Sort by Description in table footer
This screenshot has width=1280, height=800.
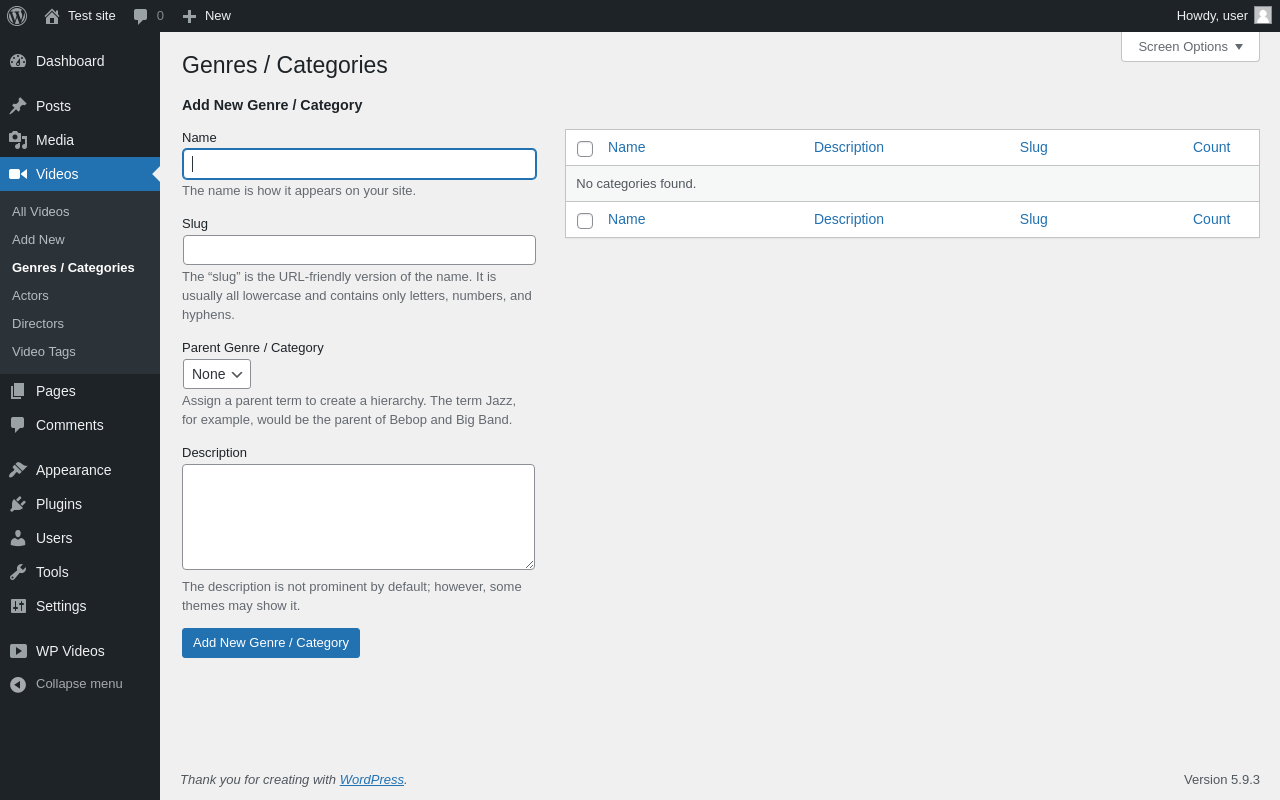coord(849,219)
